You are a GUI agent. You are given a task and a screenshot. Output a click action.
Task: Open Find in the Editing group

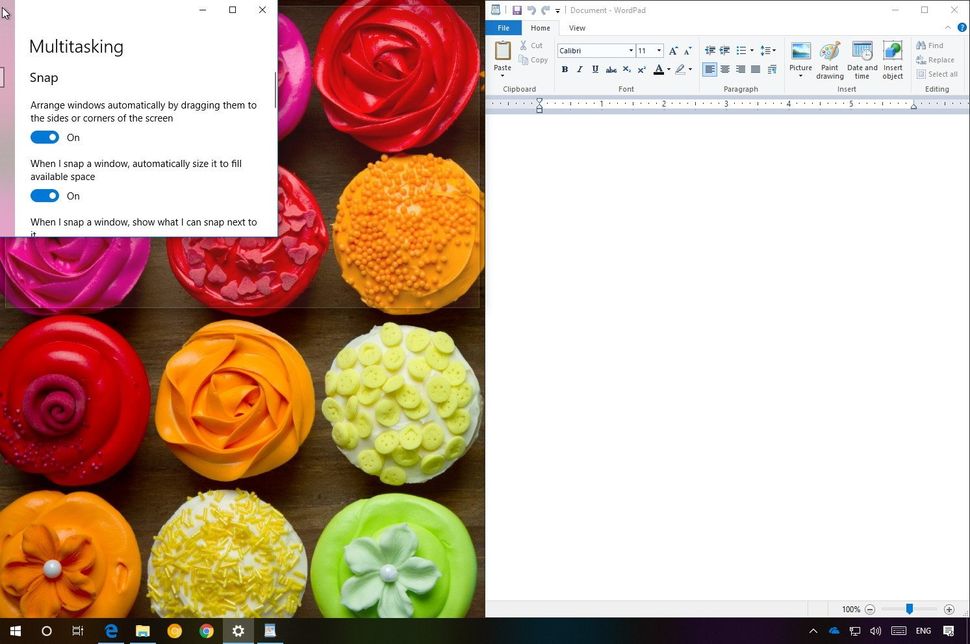pyautogui.click(x=931, y=45)
